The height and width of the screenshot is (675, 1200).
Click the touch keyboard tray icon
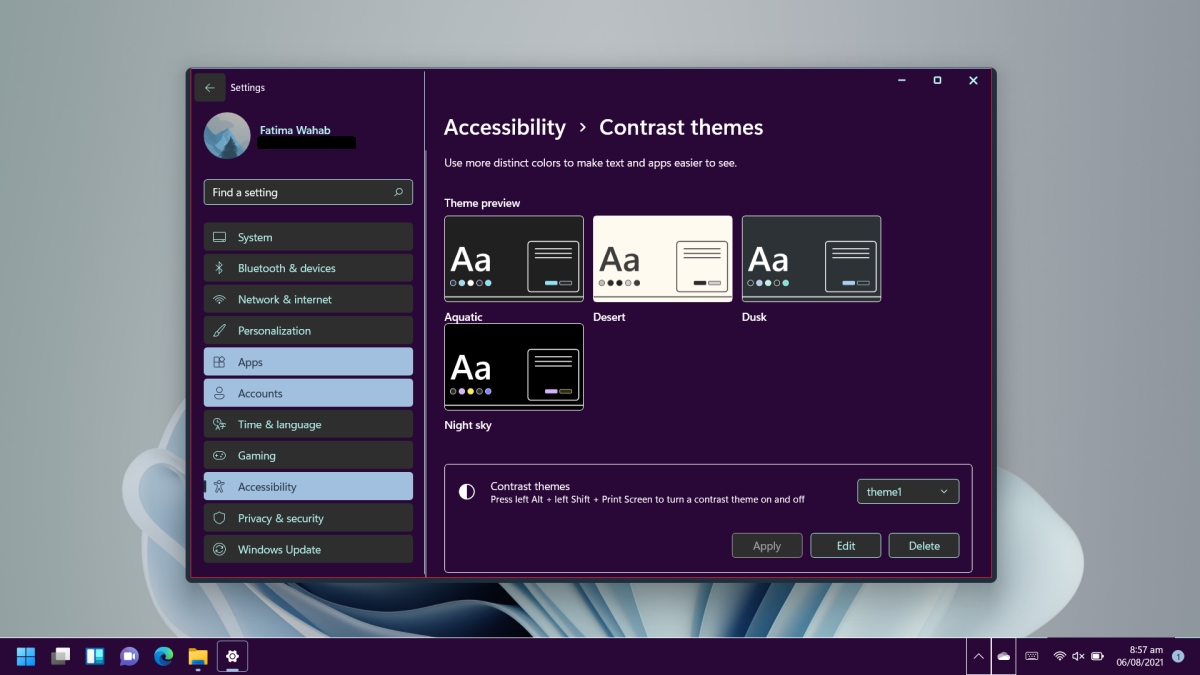click(x=1031, y=656)
